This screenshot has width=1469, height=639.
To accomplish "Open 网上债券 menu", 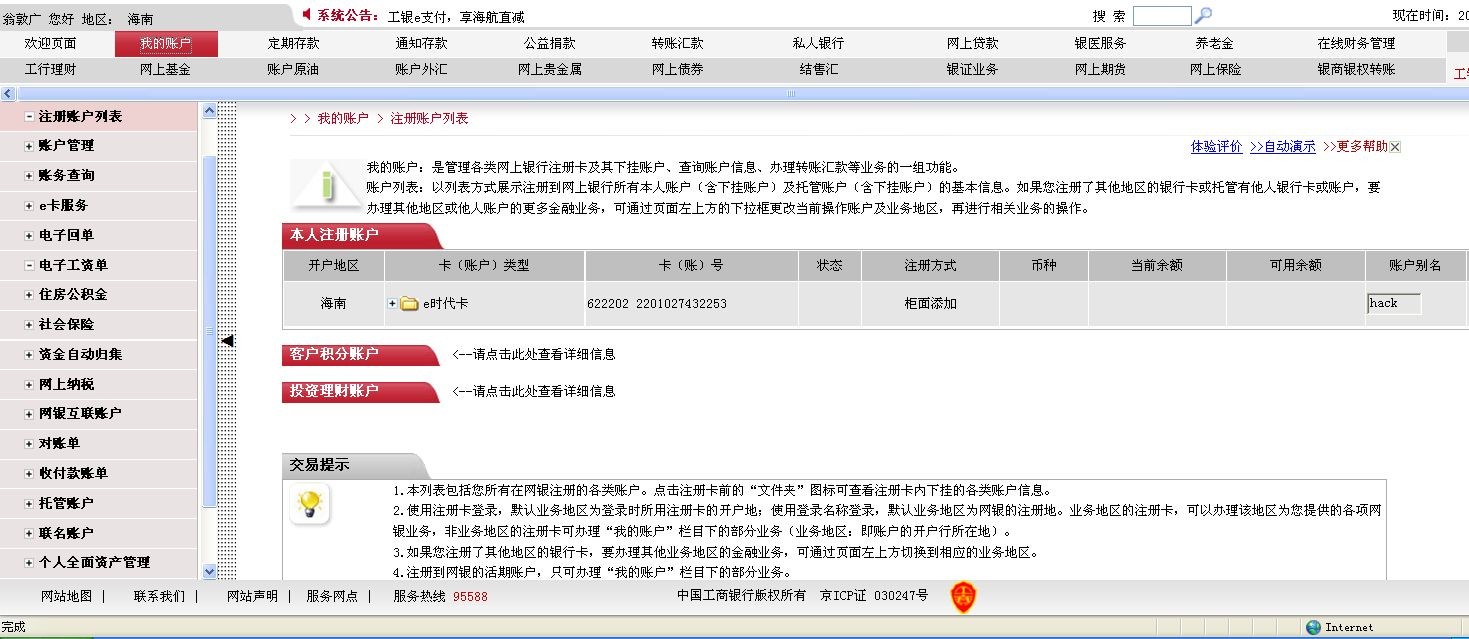I will click(x=677, y=70).
